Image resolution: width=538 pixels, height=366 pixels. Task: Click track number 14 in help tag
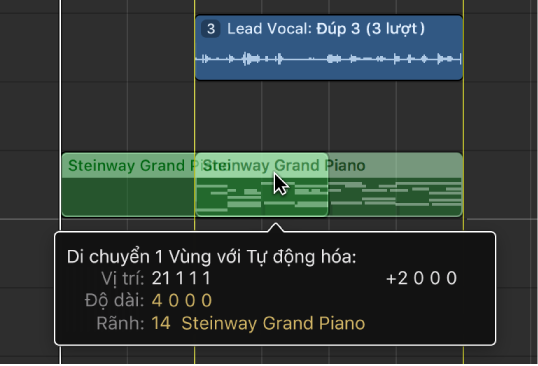coord(161,323)
